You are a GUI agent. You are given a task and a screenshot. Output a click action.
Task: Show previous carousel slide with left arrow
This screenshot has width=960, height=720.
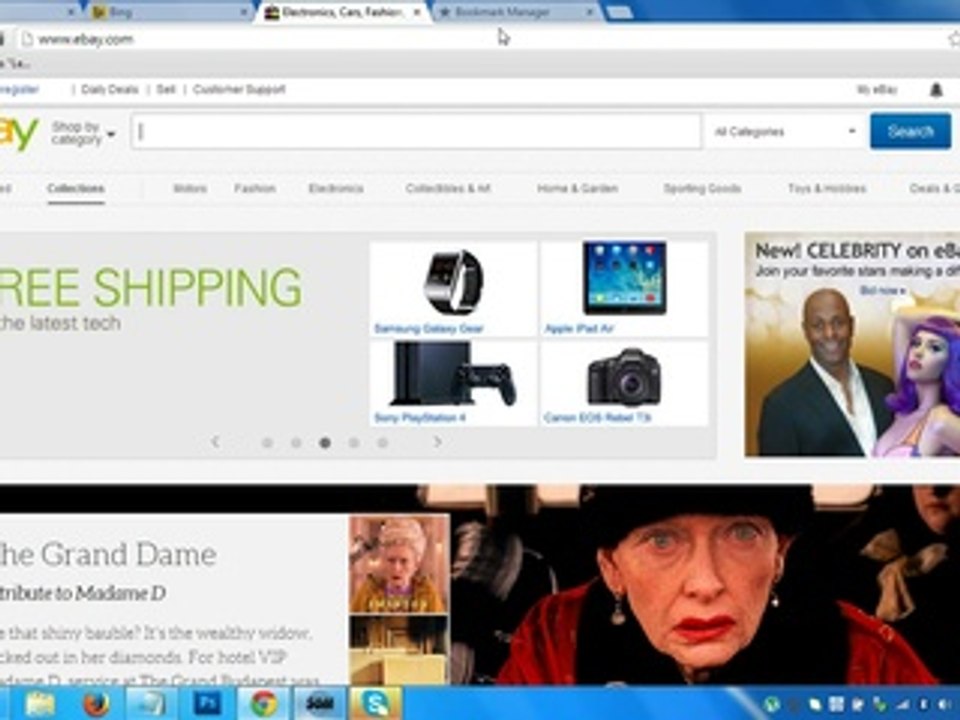(215, 441)
